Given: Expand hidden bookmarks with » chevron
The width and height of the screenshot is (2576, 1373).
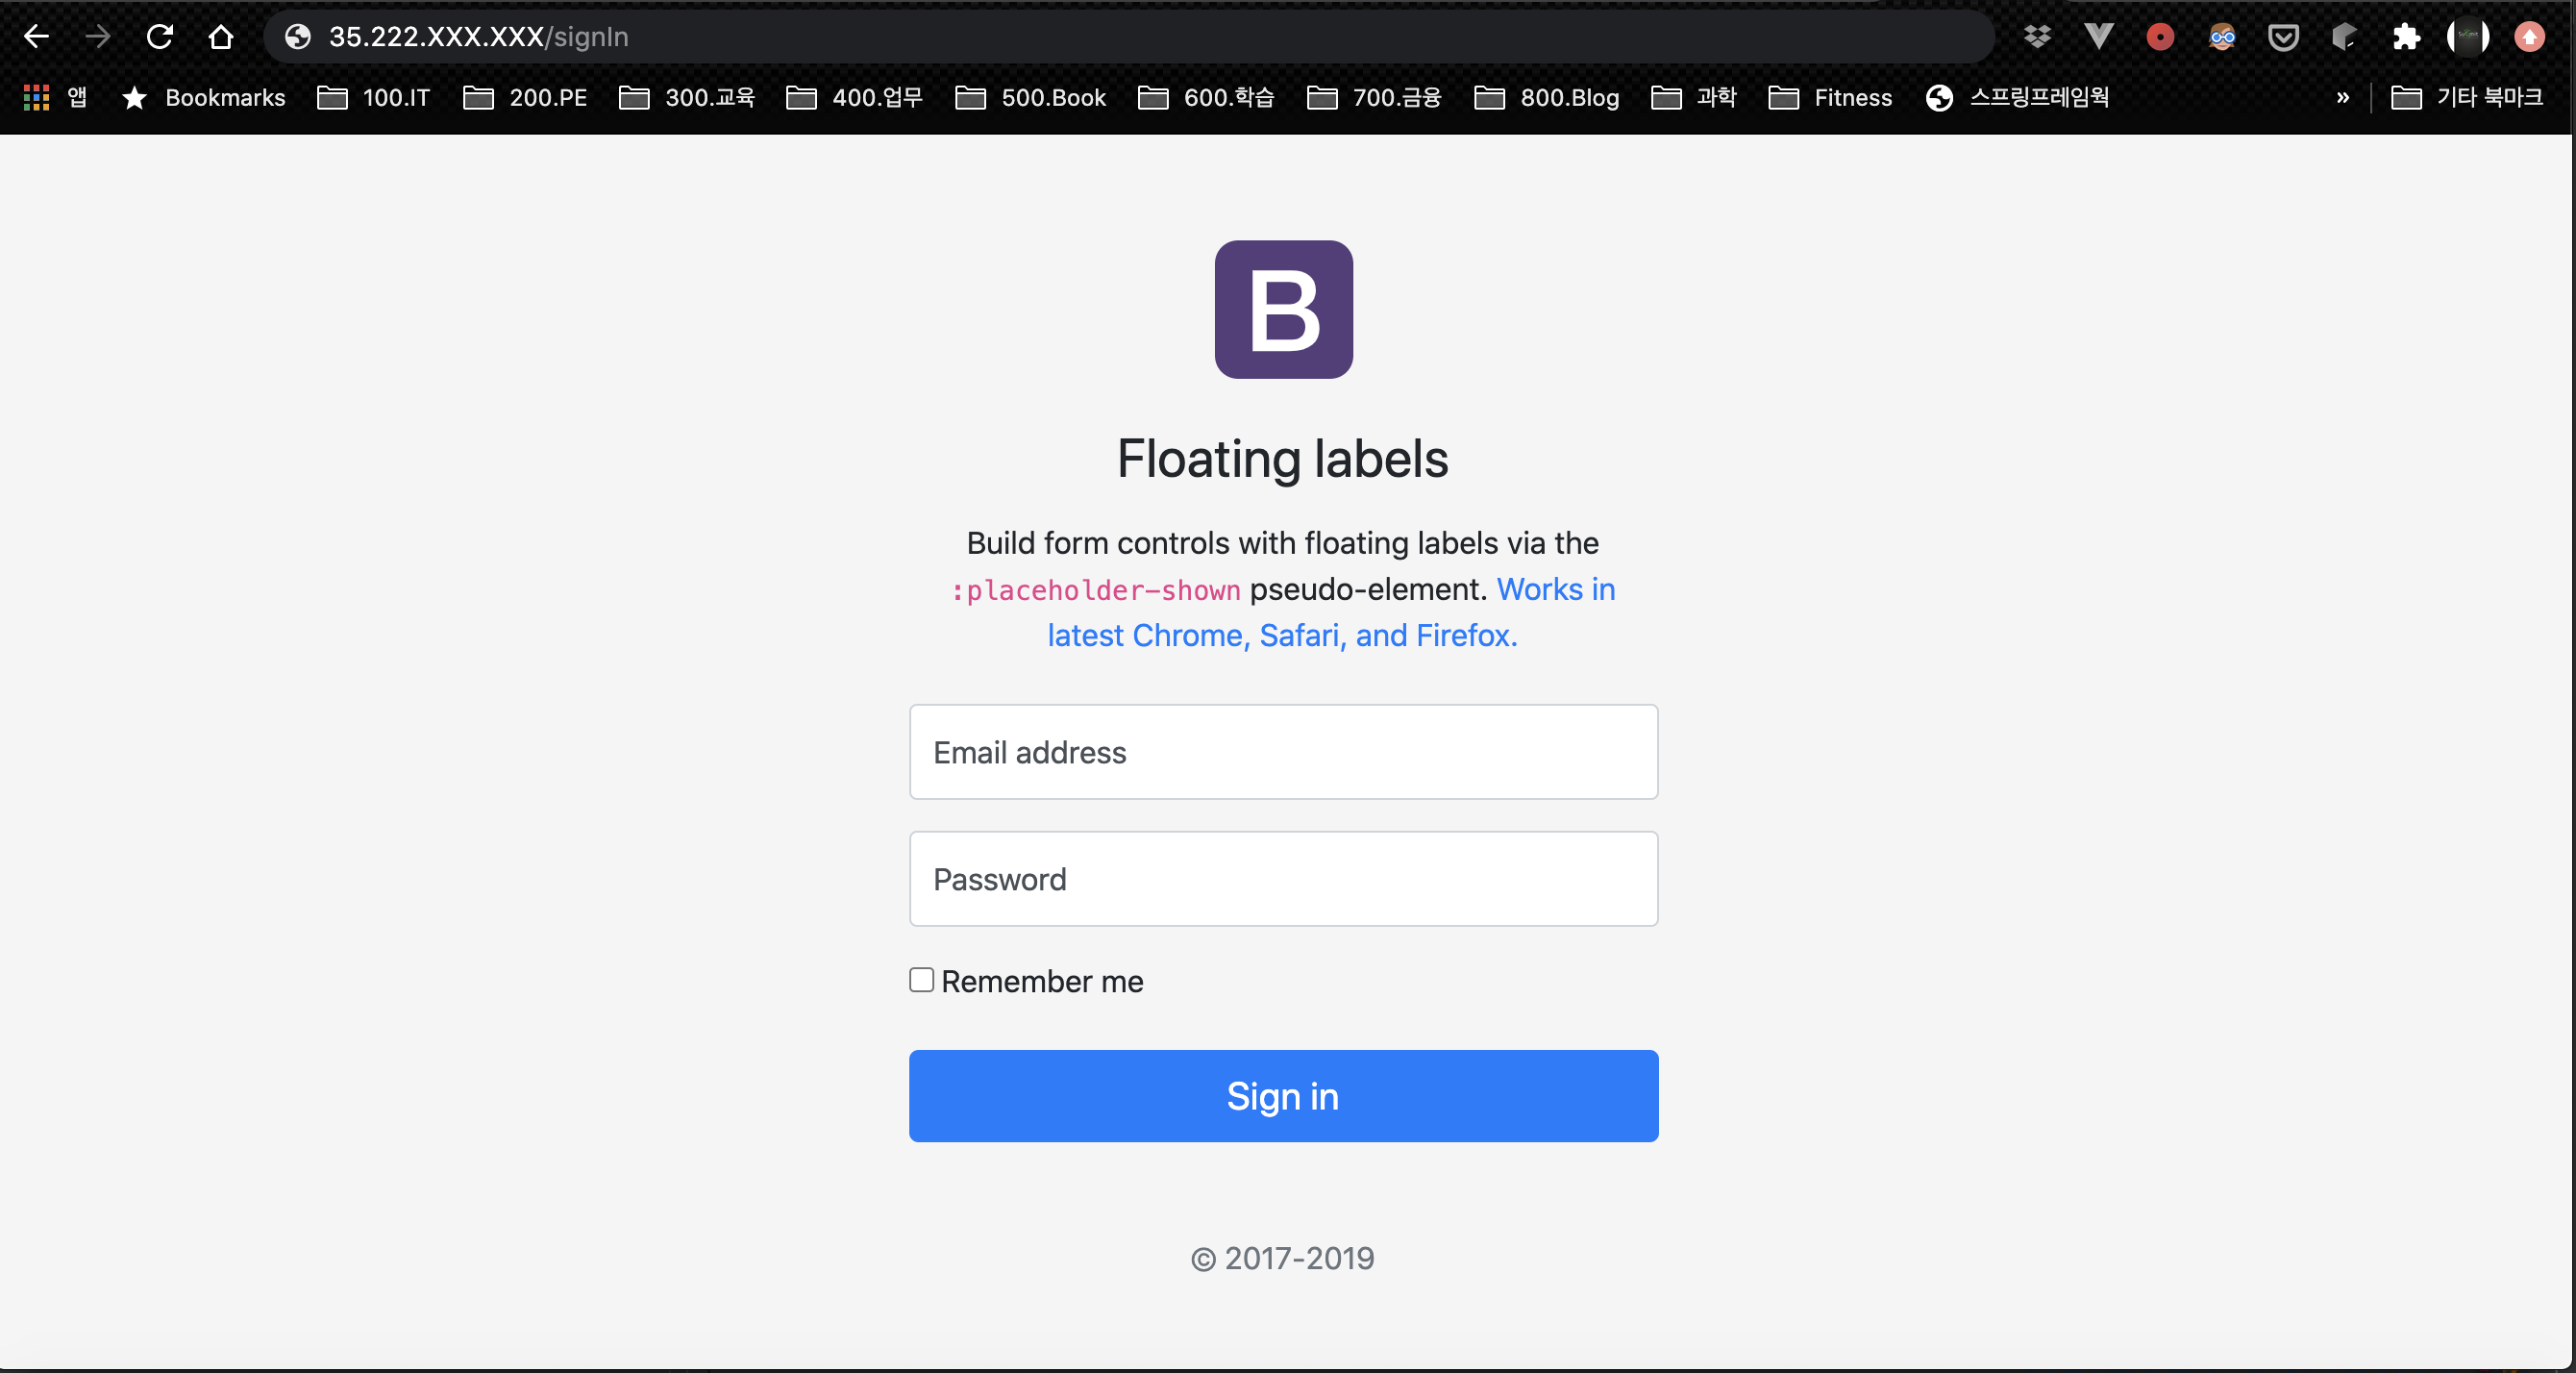Looking at the screenshot, I should click(2342, 97).
